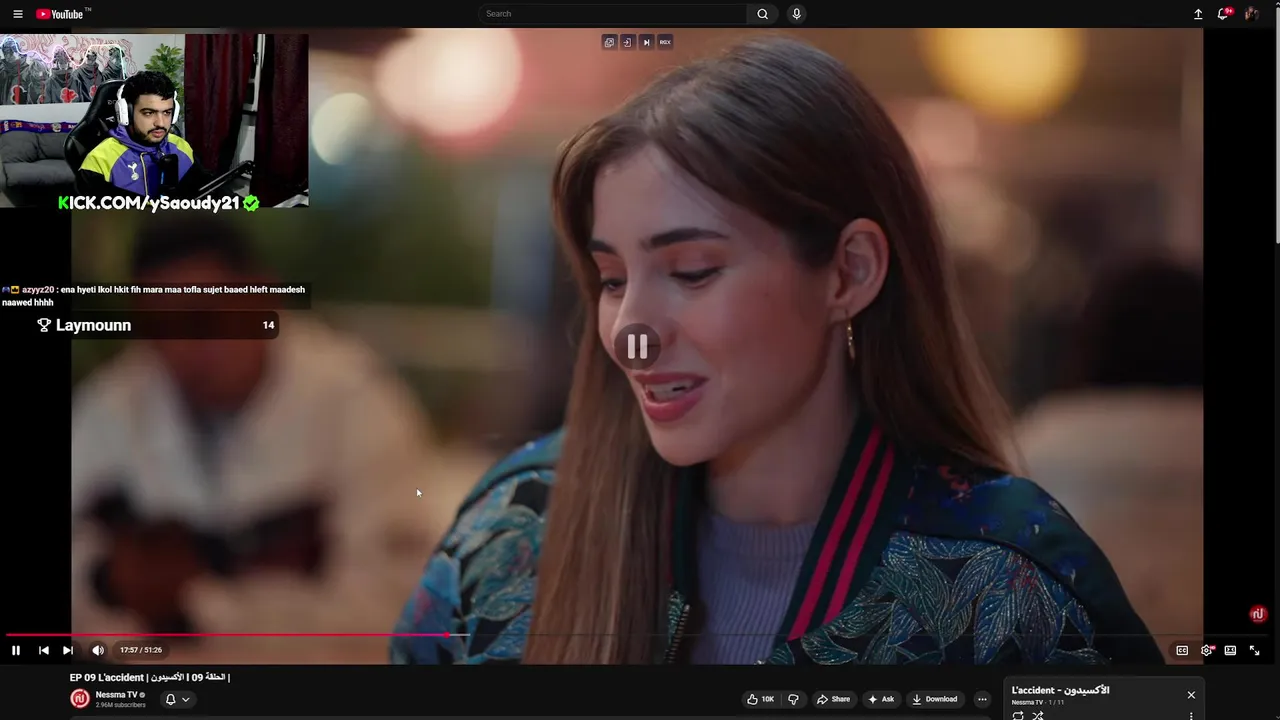The image size is (1280, 720).
Task: Jump to previous video in playlist
Action: click(x=43, y=650)
